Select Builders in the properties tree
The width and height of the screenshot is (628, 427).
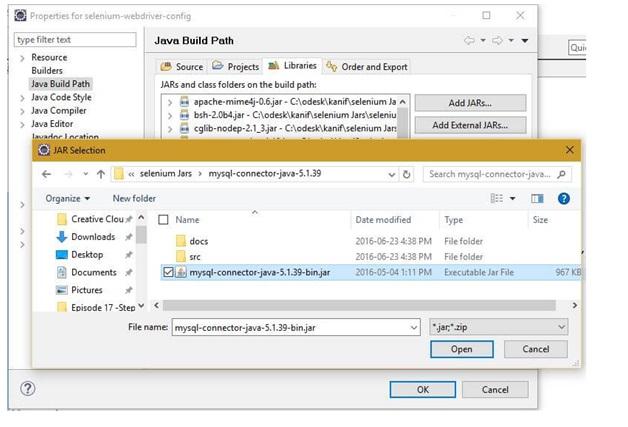[x=47, y=70]
